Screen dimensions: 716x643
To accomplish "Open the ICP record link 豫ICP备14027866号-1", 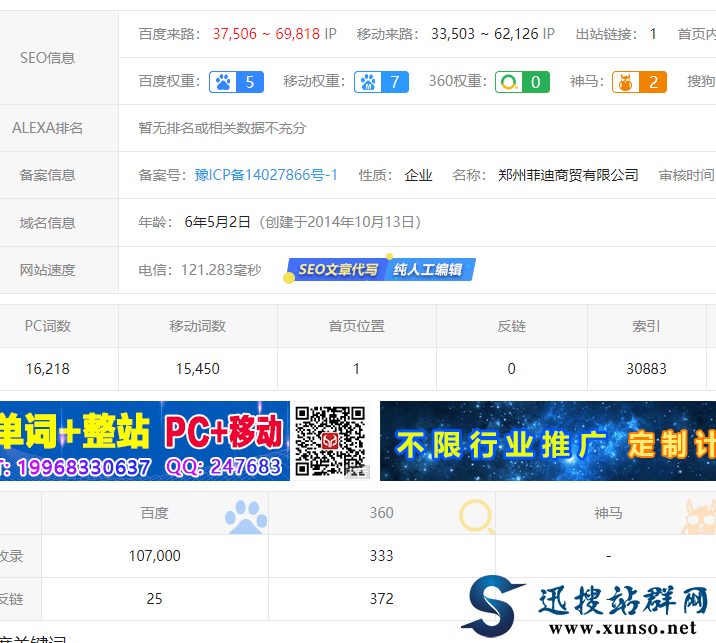I will coord(266,175).
